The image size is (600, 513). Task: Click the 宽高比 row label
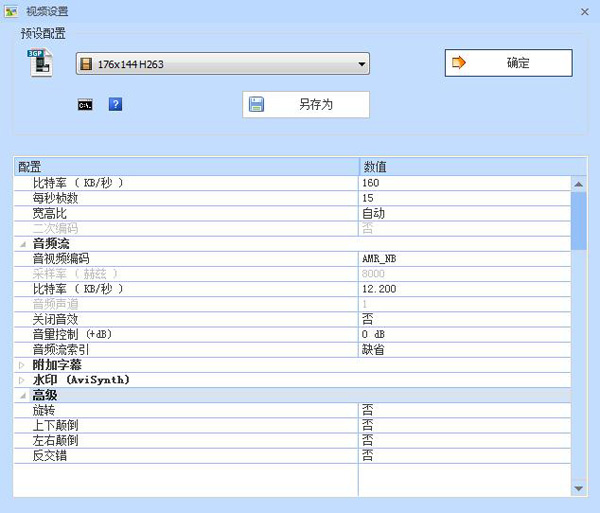point(50,213)
